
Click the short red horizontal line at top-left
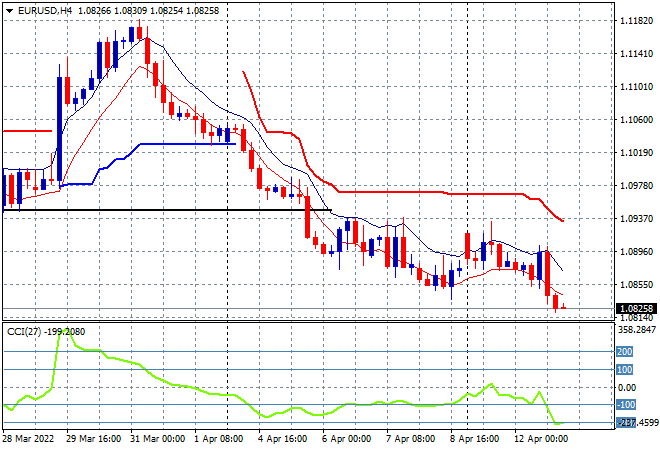pos(27,130)
